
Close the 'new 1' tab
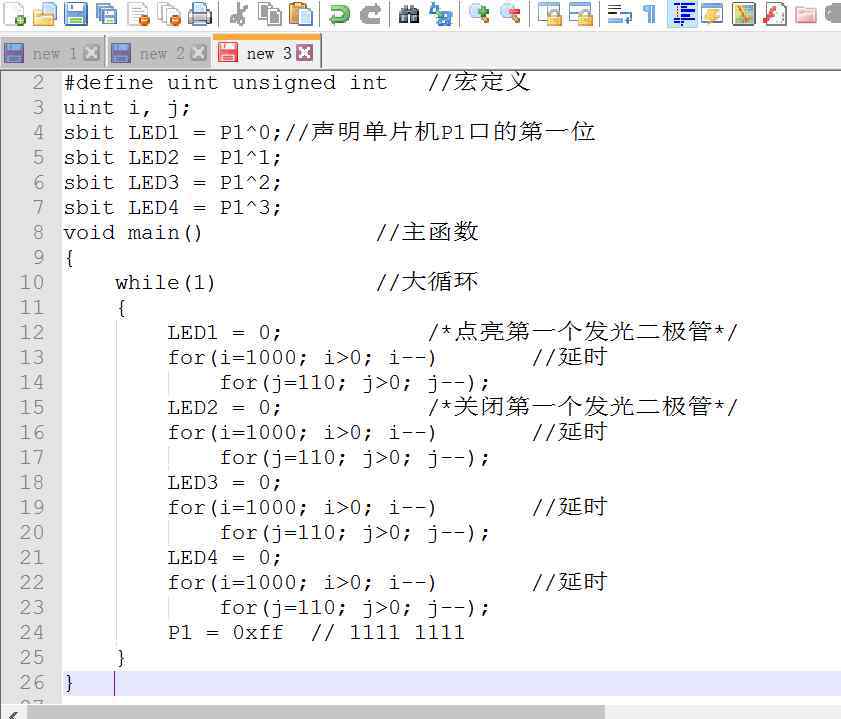point(92,53)
